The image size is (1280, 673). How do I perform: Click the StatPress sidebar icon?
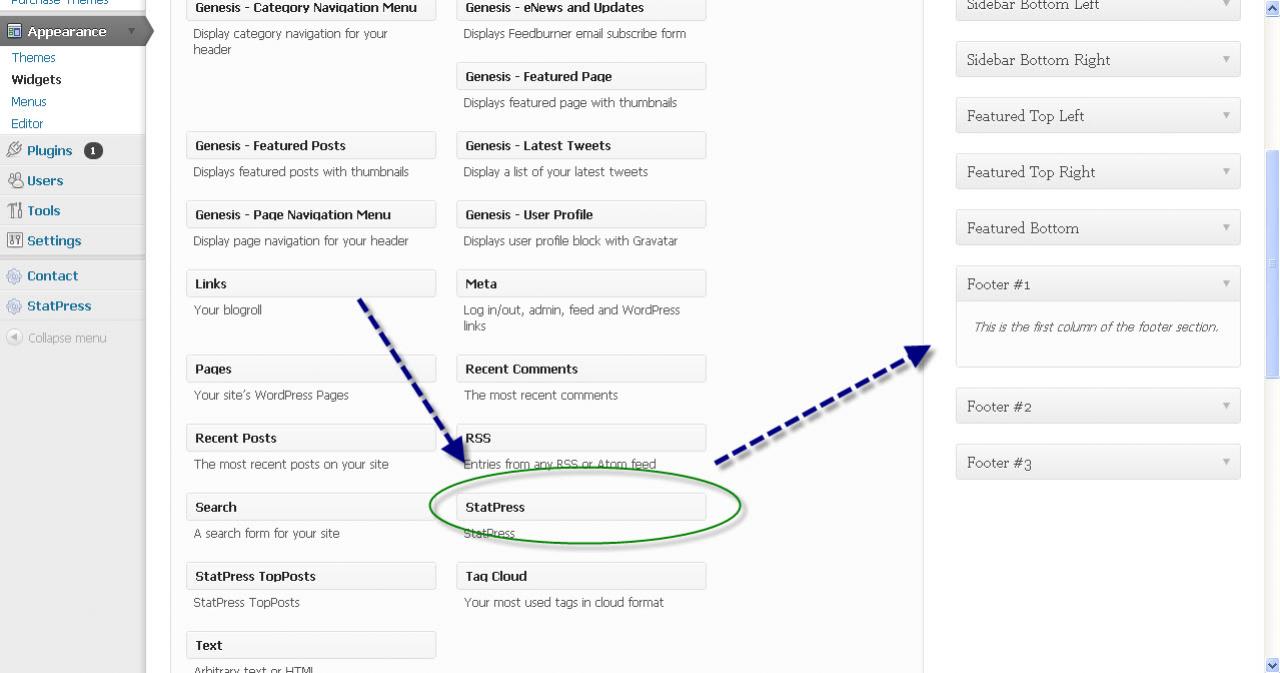click(x=14, y=306)
